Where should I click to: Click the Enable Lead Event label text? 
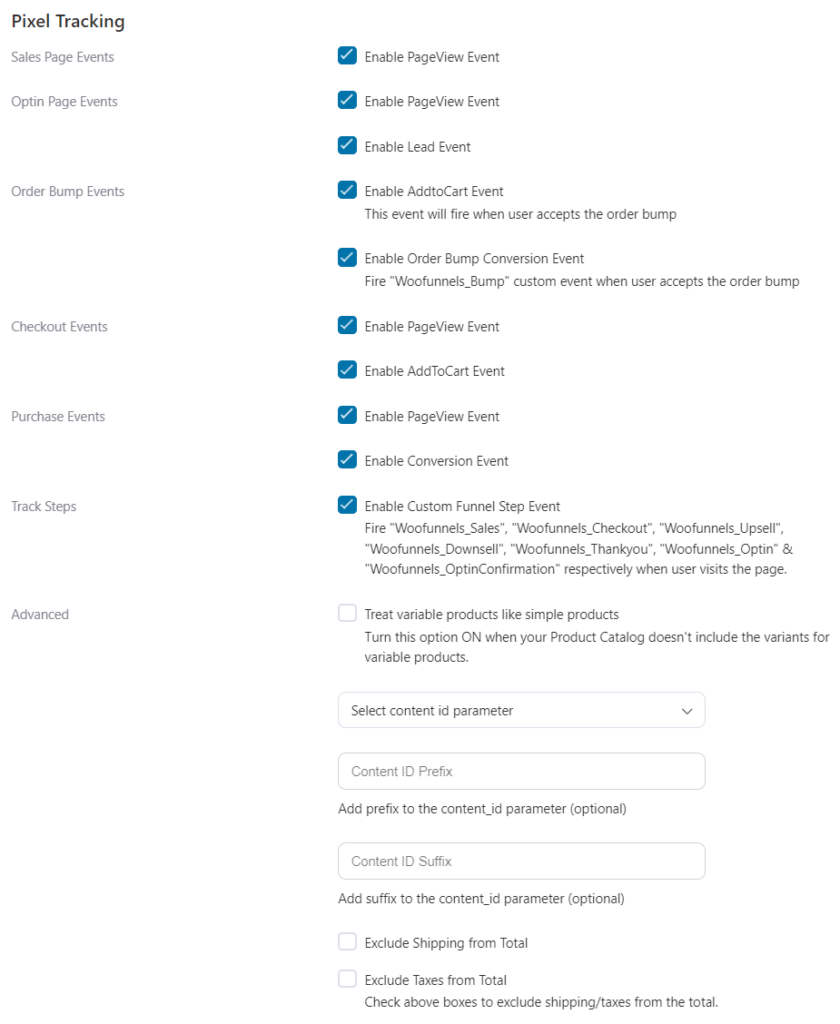417,147
